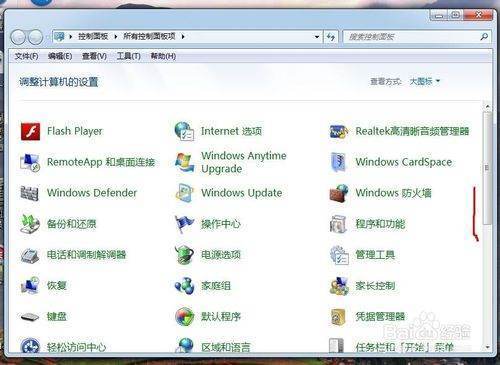Screen dimensions: 500x365
Task: Expand the arrow after 控制面板 breadcrumb
Action: pyautogui.click(x=116, y=37)
